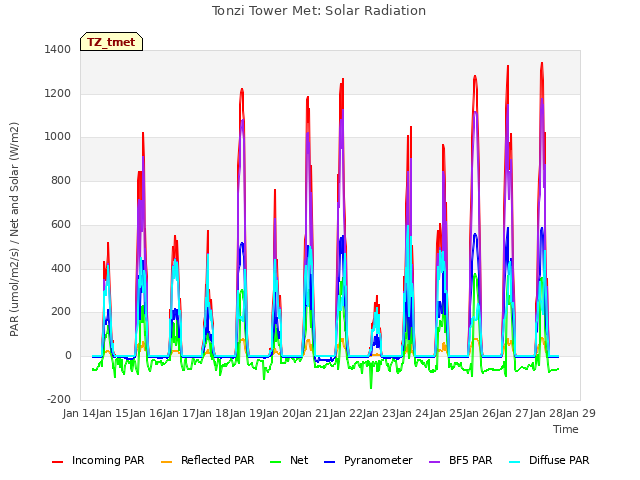
Task: Click the Jan 19 x-axis tick label
Action: [246, 413]
